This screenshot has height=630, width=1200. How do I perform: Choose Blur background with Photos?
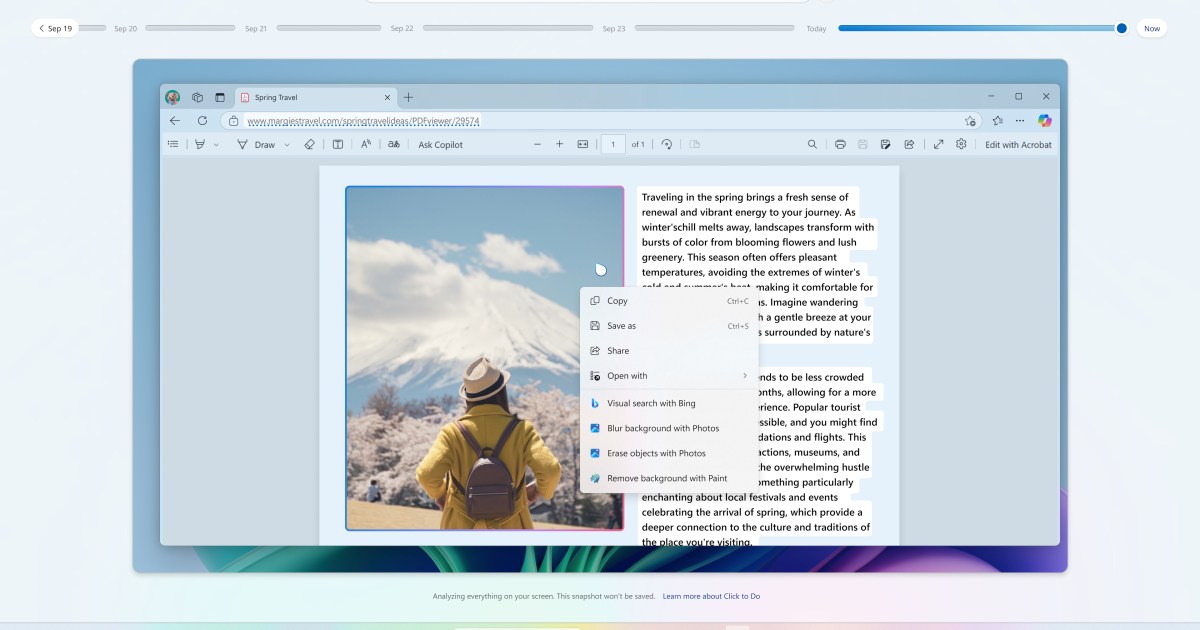point(662,428)
